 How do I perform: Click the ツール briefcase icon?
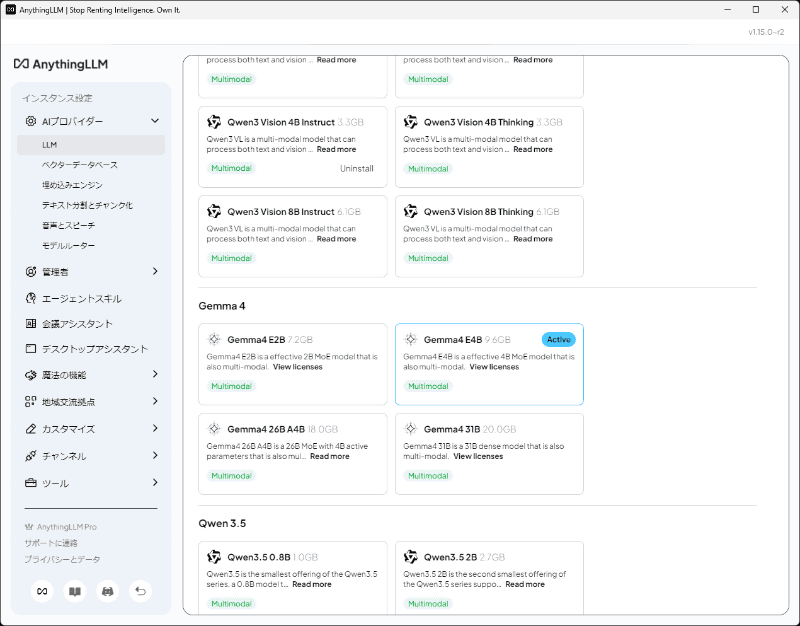coord(31,483)
